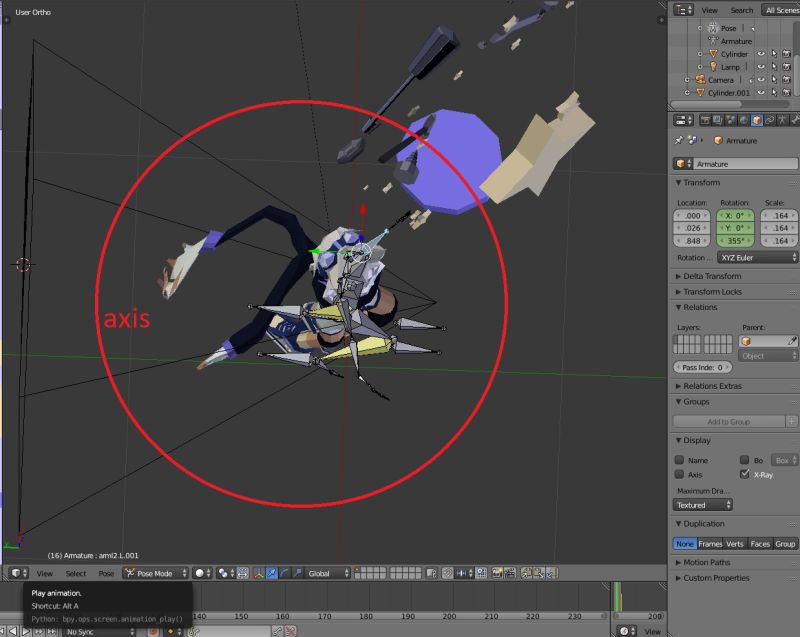Open All Scenes outliner filter dropdown
Viewport: 800px width, 637px height.
(x=781, y=10)
